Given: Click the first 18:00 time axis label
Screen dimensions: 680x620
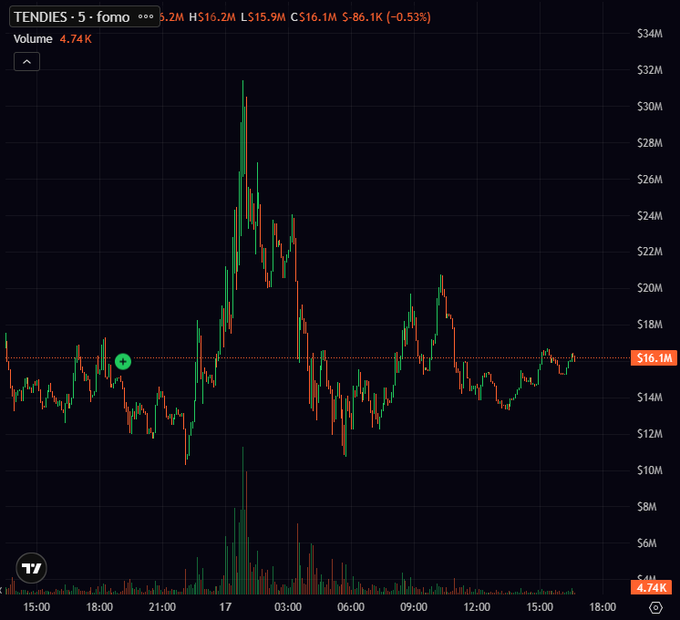Looking at the screenshot, I should pos(99,607).
